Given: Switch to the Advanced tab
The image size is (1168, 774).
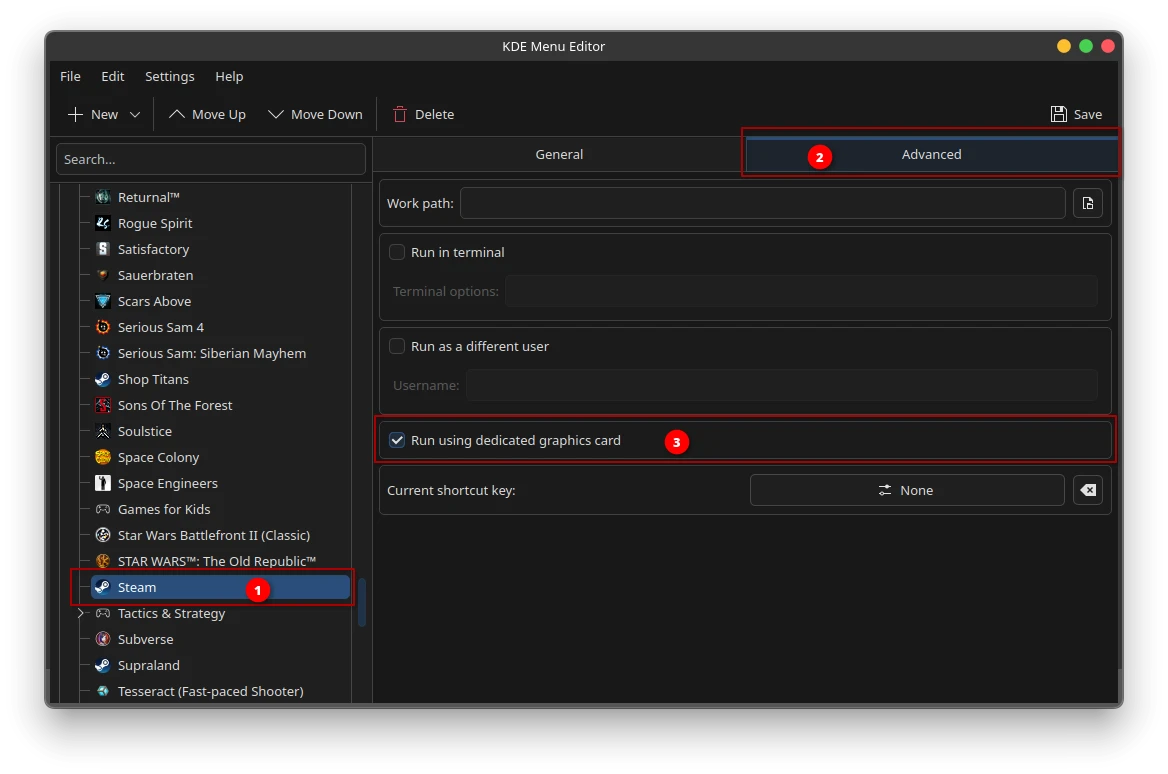Looking at the screenshot, I should (x=931, y=155).
